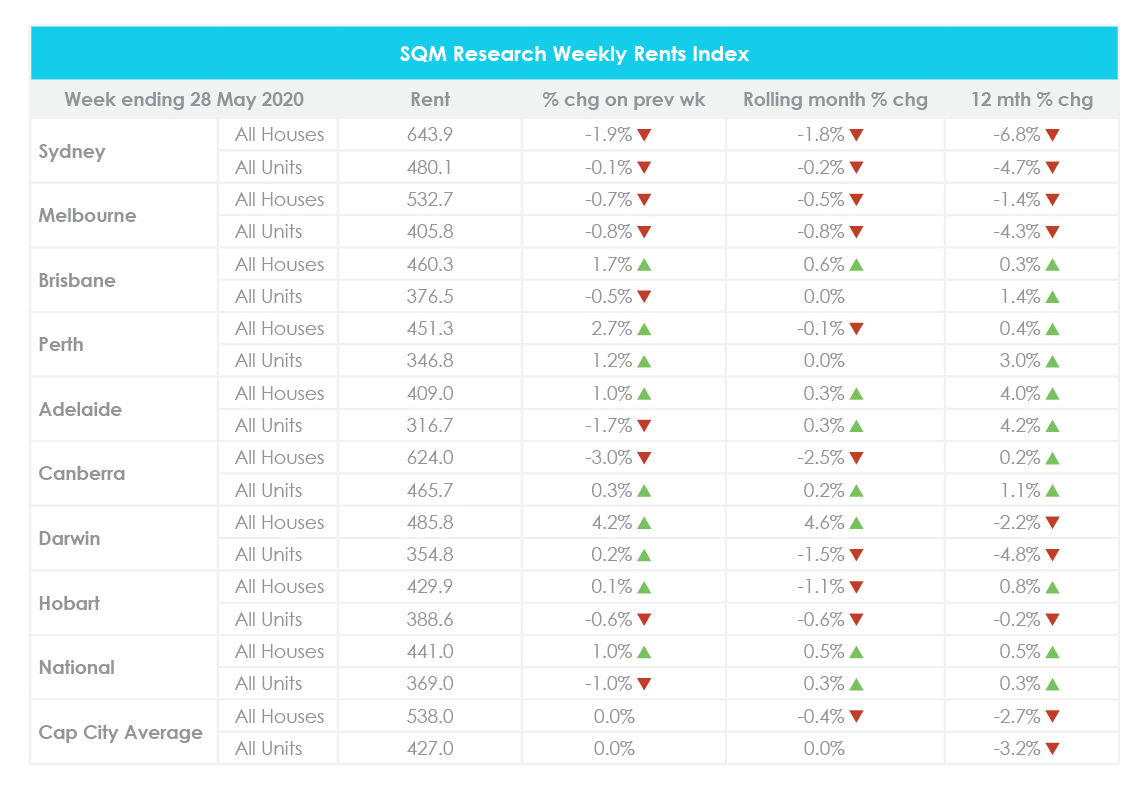Click Sydney houses weekly change -1.9%
The height and width of the screenshot is (798, 1148).
[x=608, y=135]
